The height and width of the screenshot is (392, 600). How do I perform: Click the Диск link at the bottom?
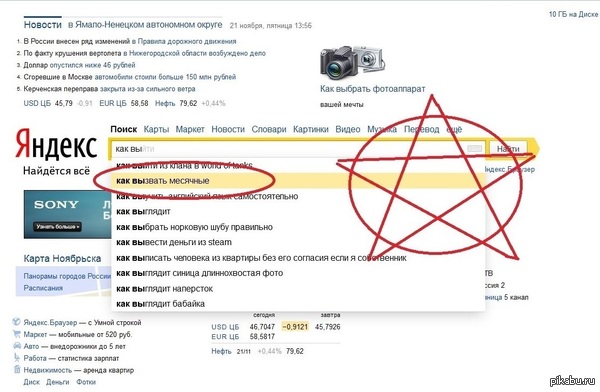31,382
